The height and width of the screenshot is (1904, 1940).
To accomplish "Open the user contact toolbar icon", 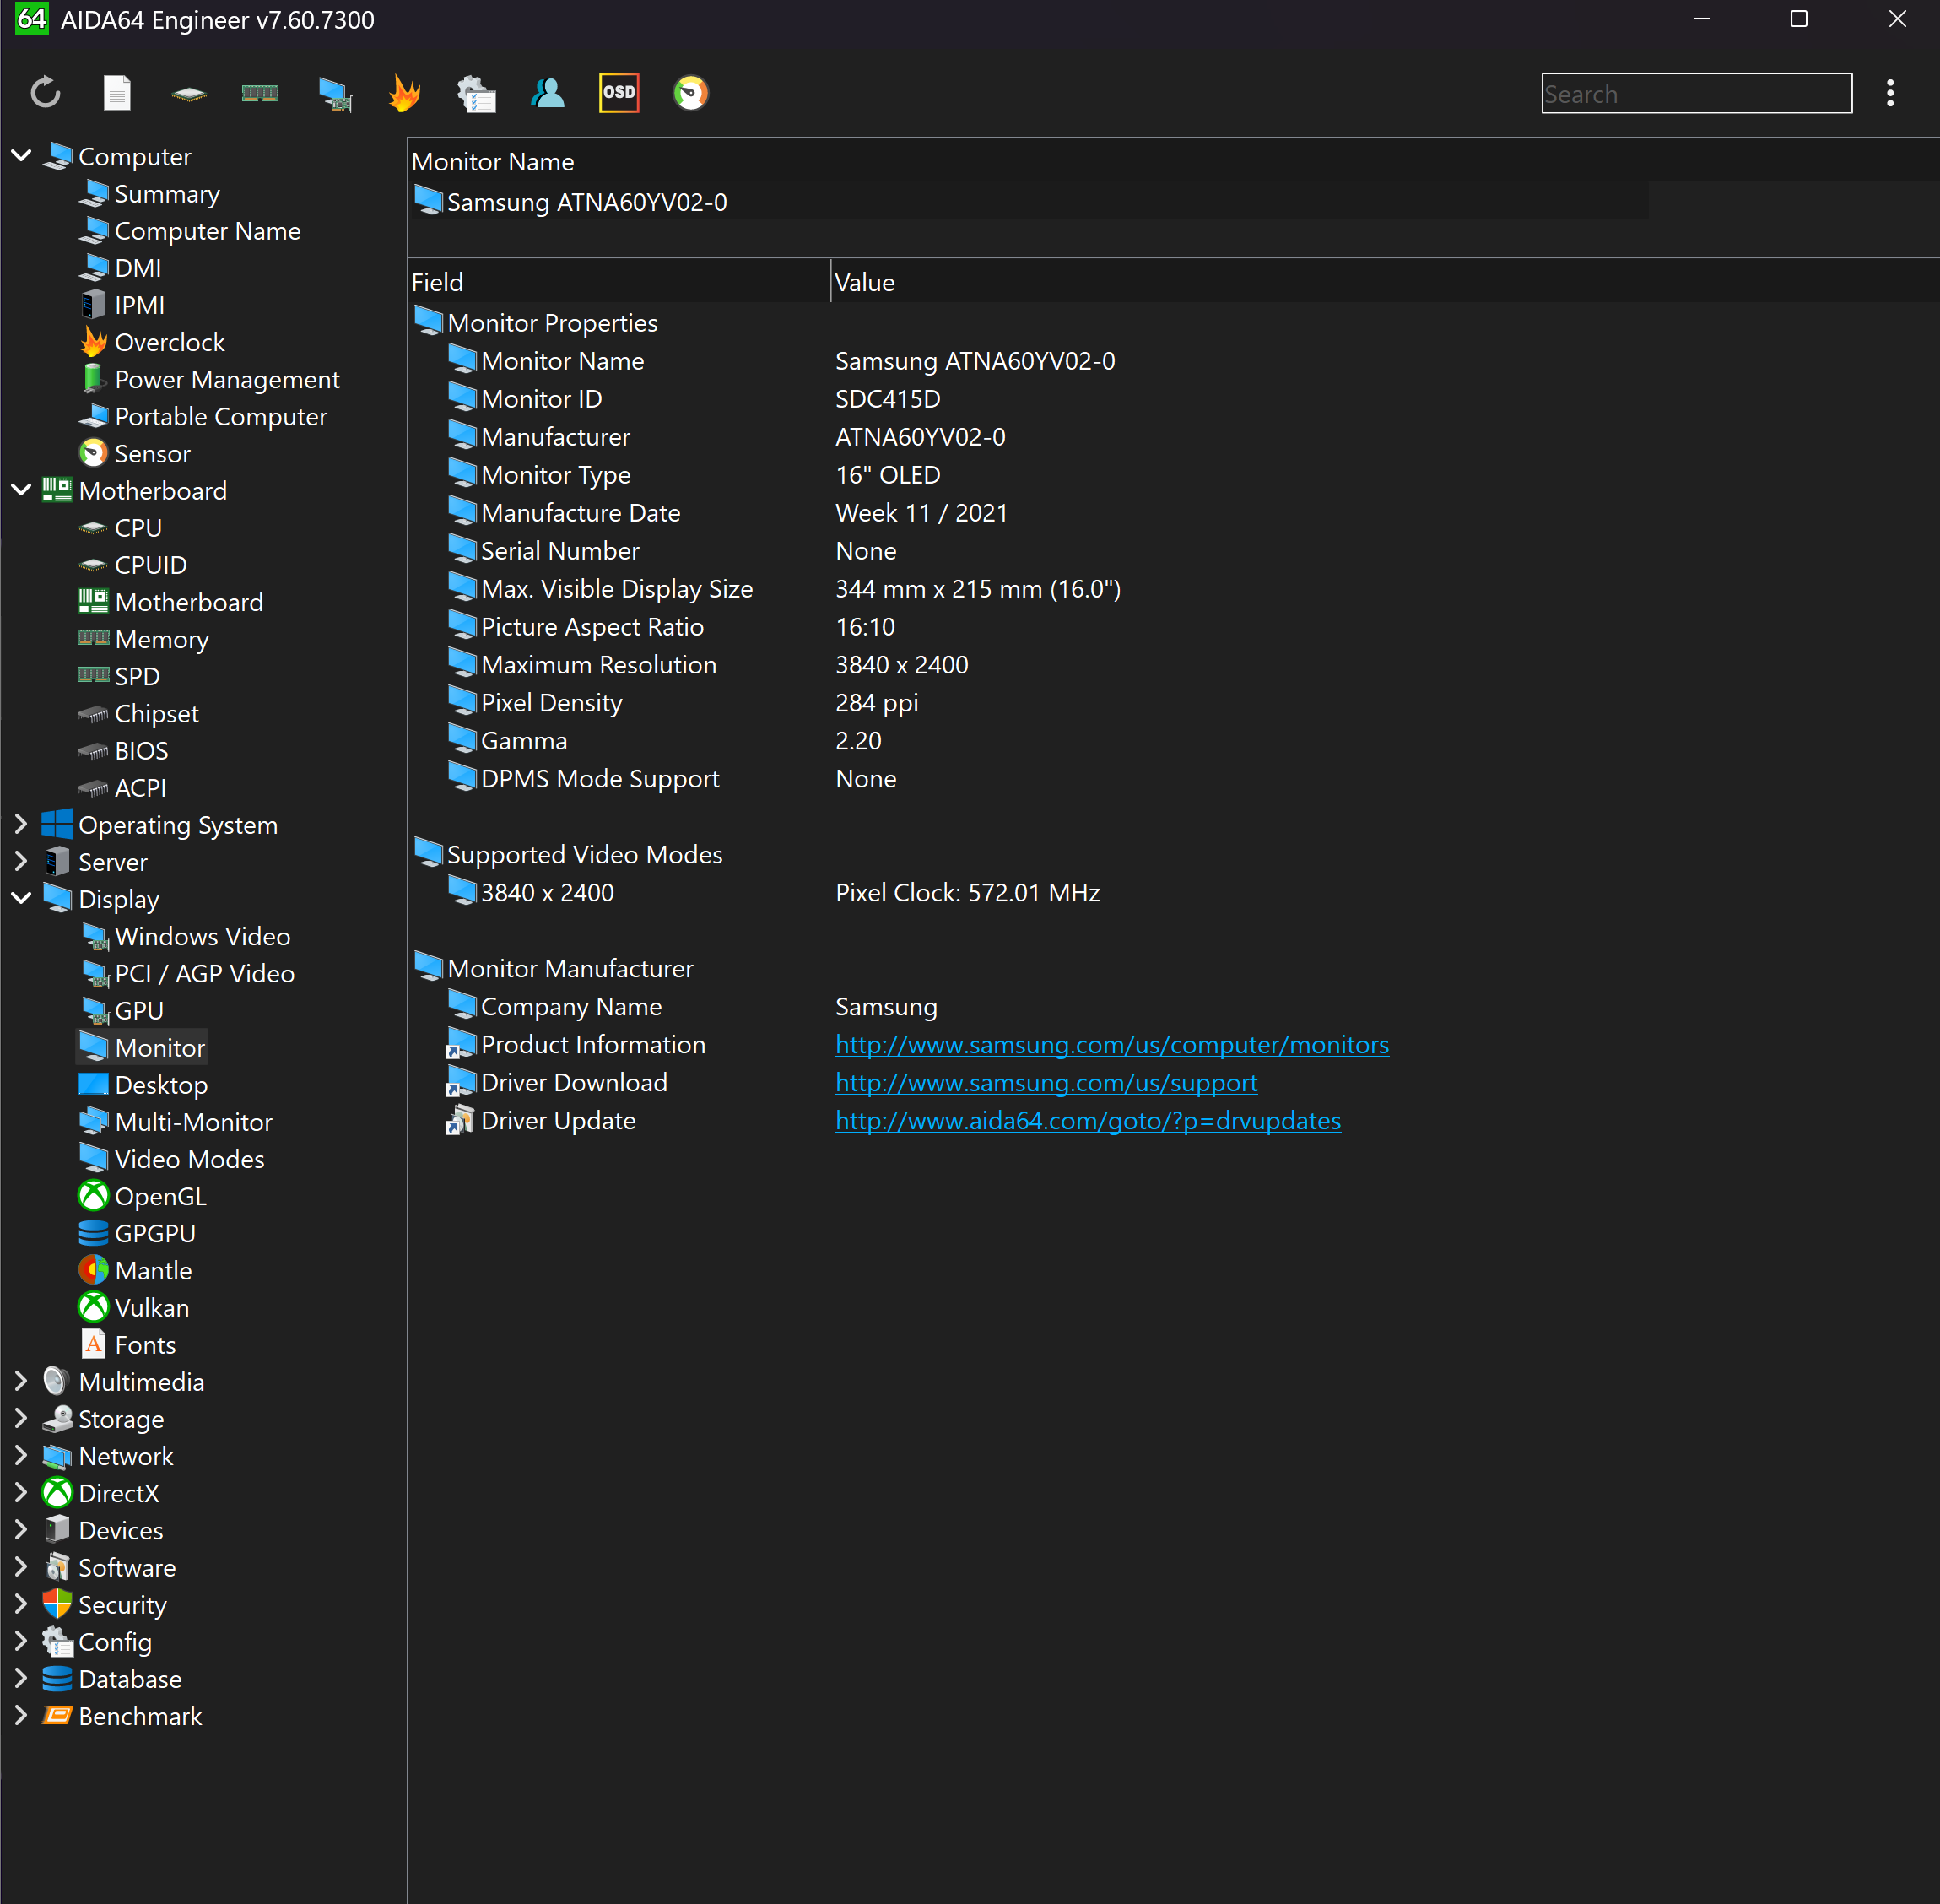I will tap(547, 93).
